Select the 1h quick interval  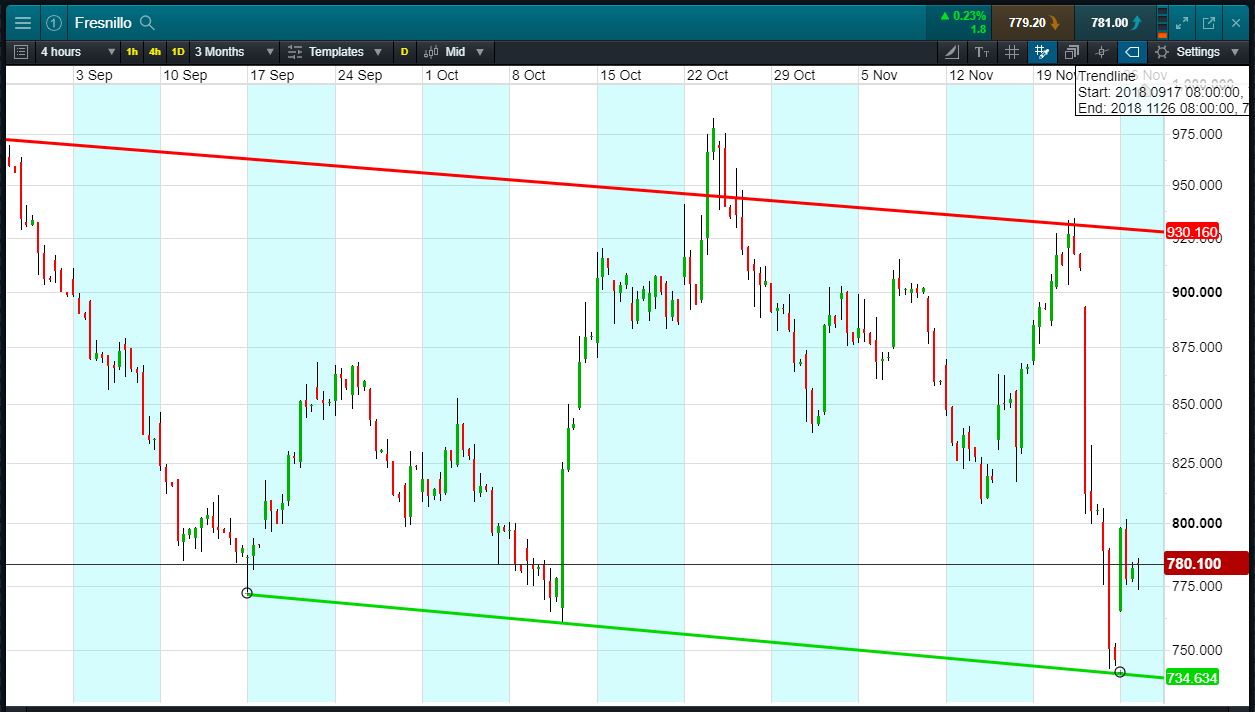point(132,52)
